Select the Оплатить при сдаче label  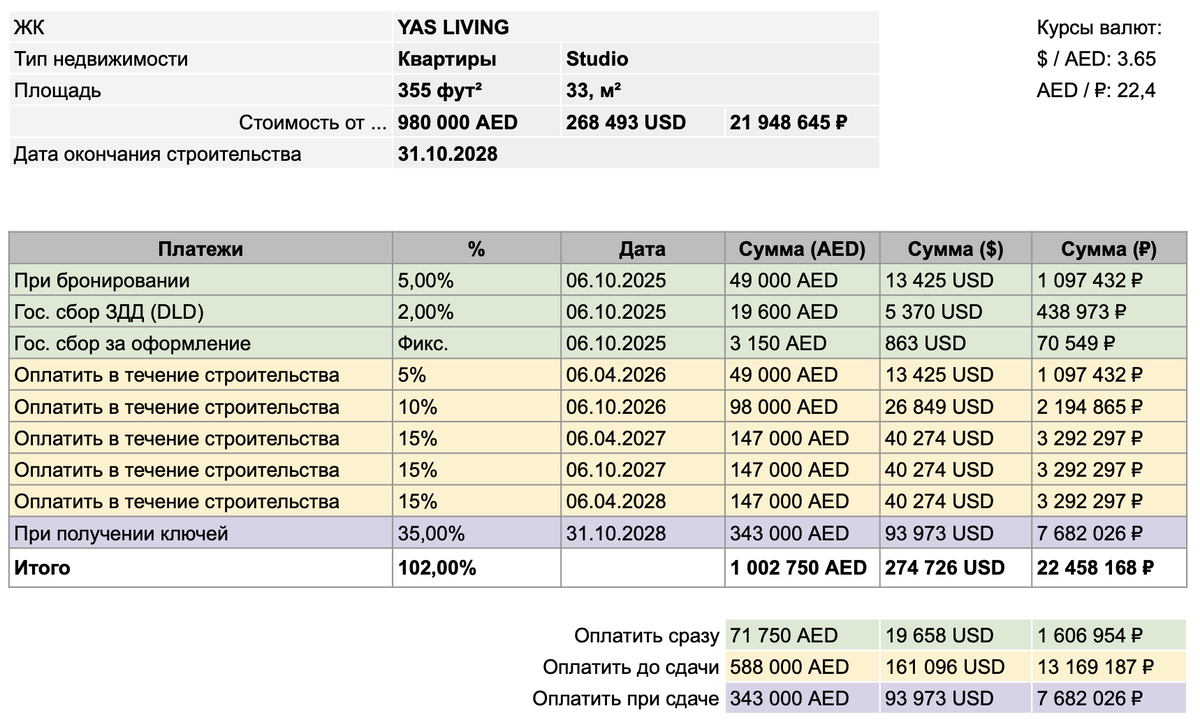click(626, 698)
